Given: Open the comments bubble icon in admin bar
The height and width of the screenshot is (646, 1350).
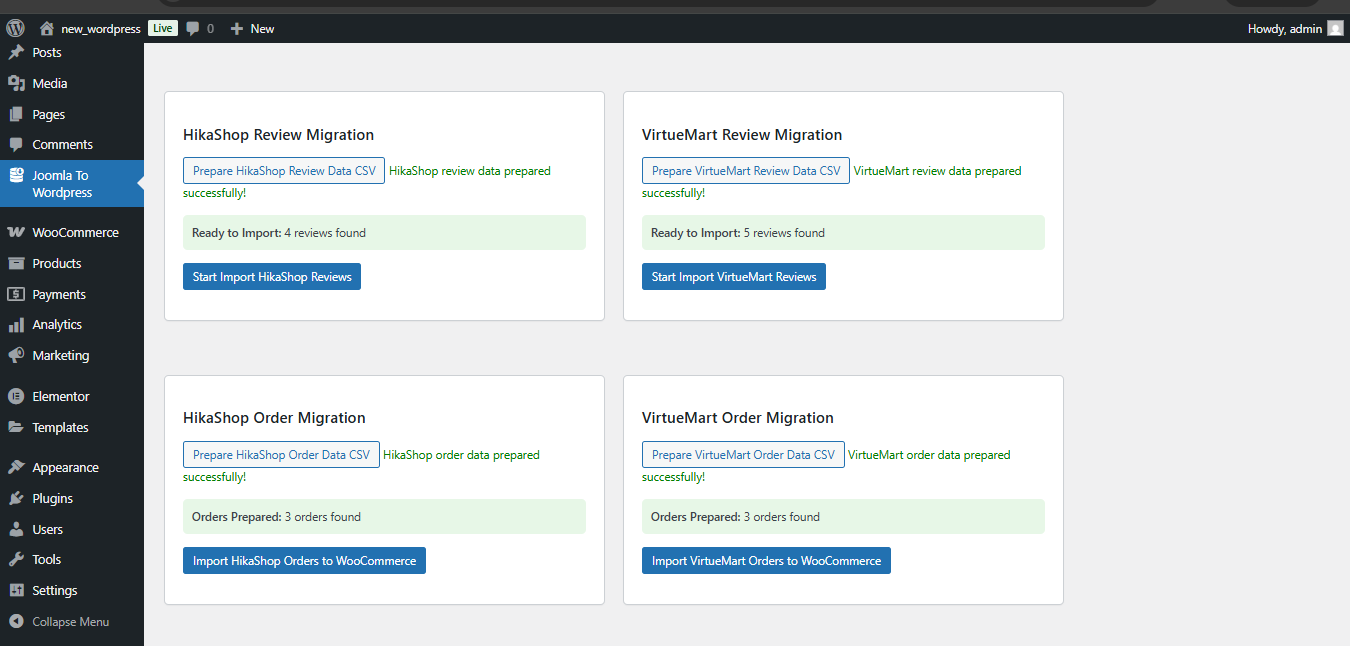Looking at the screenshot, I should tap(193, 29).
